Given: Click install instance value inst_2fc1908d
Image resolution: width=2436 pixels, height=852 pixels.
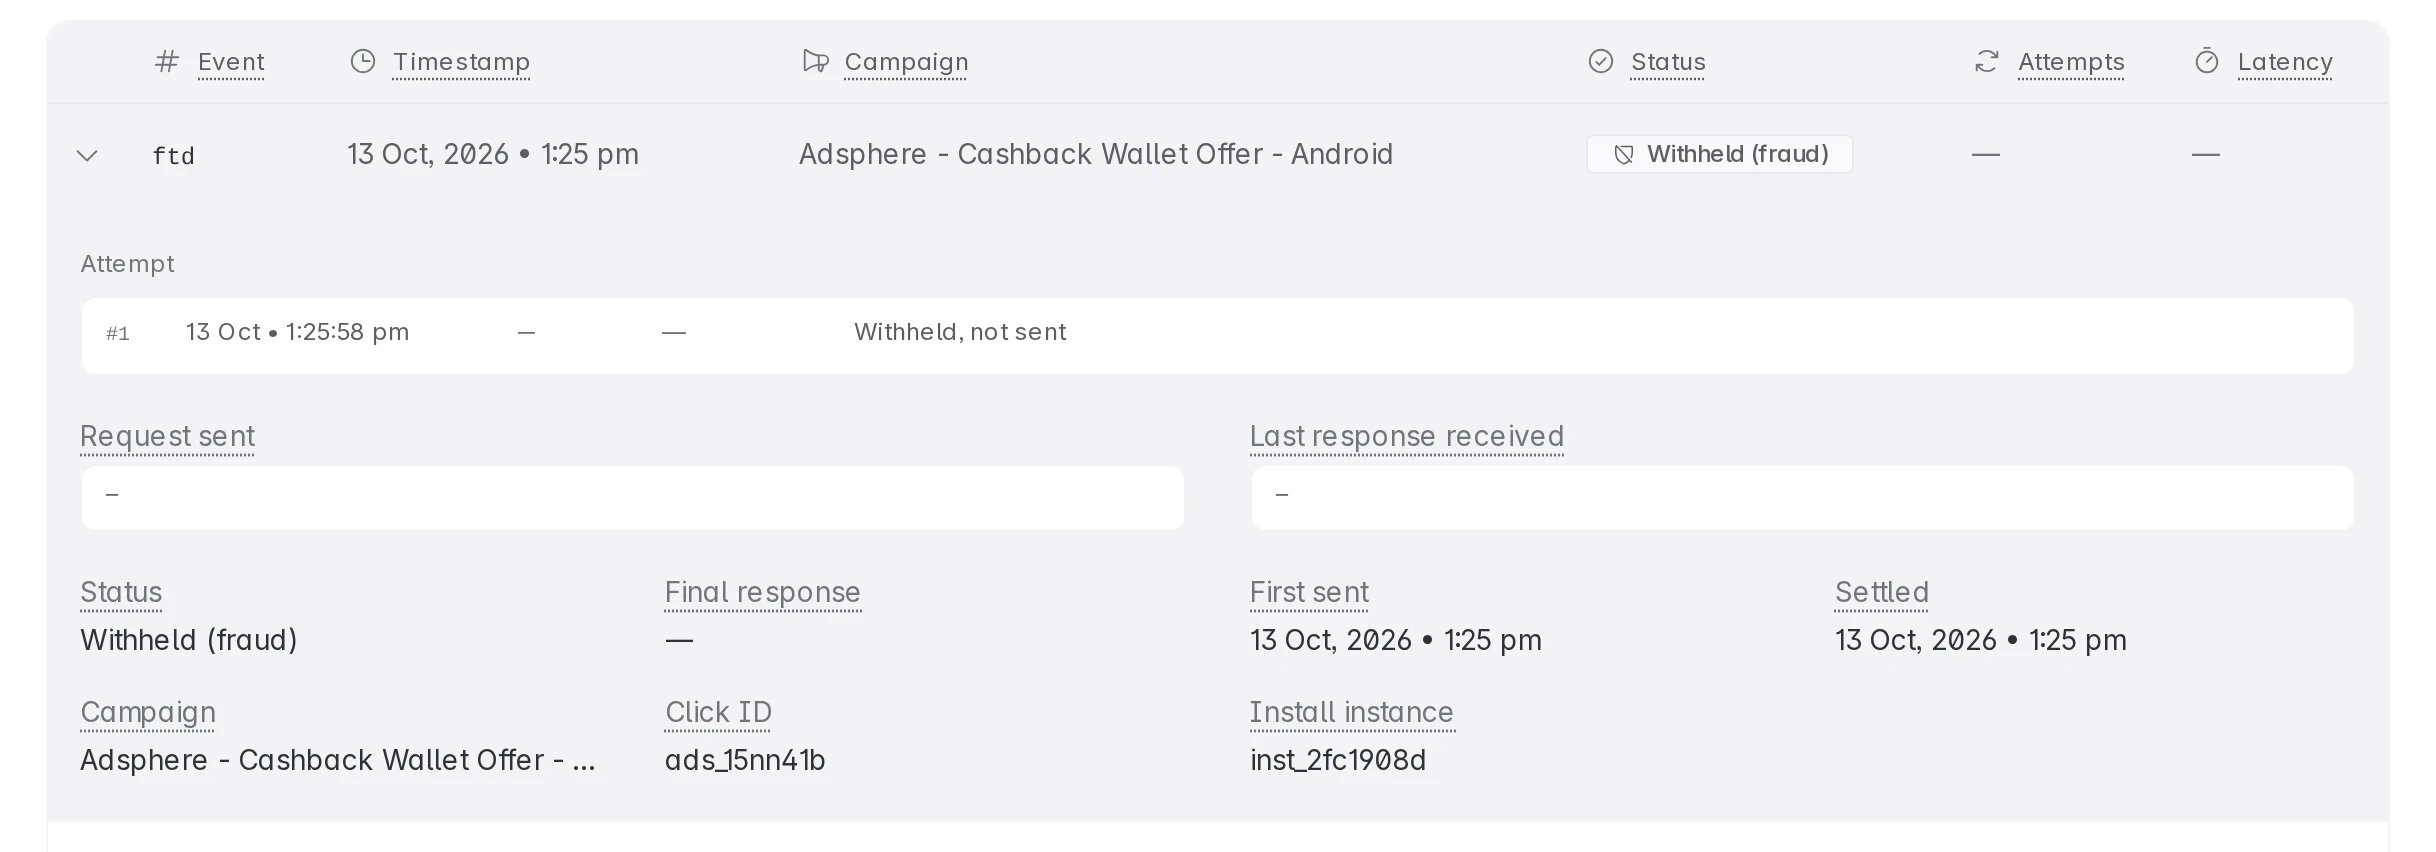Looking at the screenshot, I should [x=1338, y=760].
